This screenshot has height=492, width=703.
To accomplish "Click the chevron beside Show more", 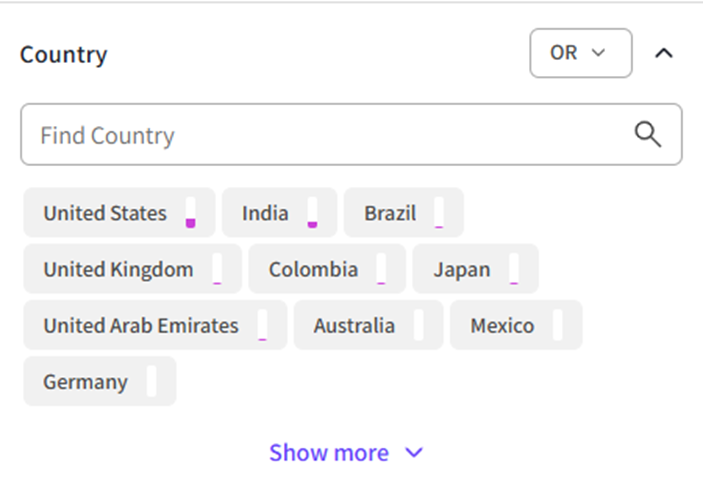I will coord(414,453).
